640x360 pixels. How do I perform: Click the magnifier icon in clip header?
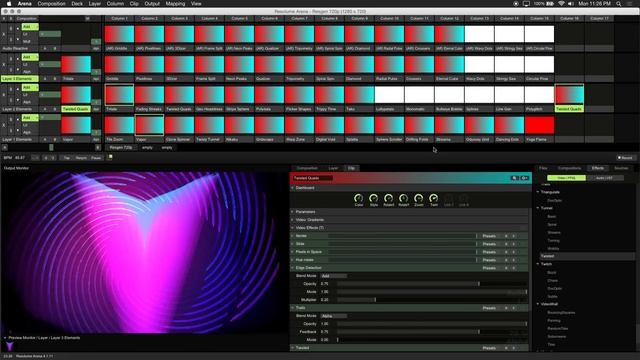point(514,178)
